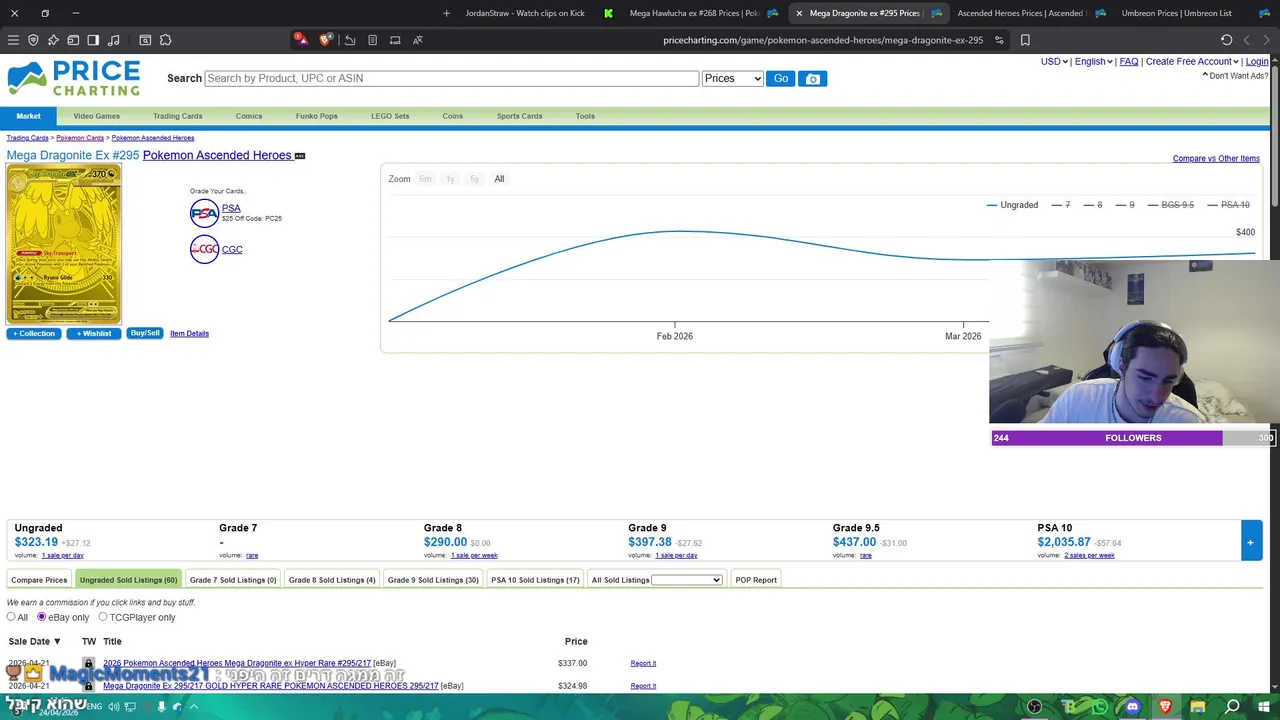The width and height of the screenshot is (1280, 720).
Task: Select Ungraded Sold Listings (60) tab
Action: (x=128, y=580)
